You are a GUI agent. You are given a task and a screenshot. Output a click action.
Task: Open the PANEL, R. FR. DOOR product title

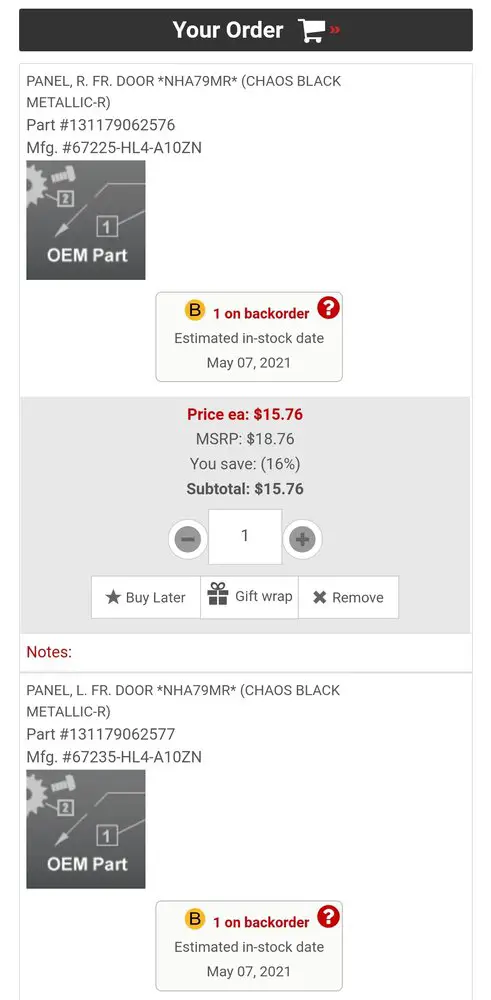coord(184,91)
